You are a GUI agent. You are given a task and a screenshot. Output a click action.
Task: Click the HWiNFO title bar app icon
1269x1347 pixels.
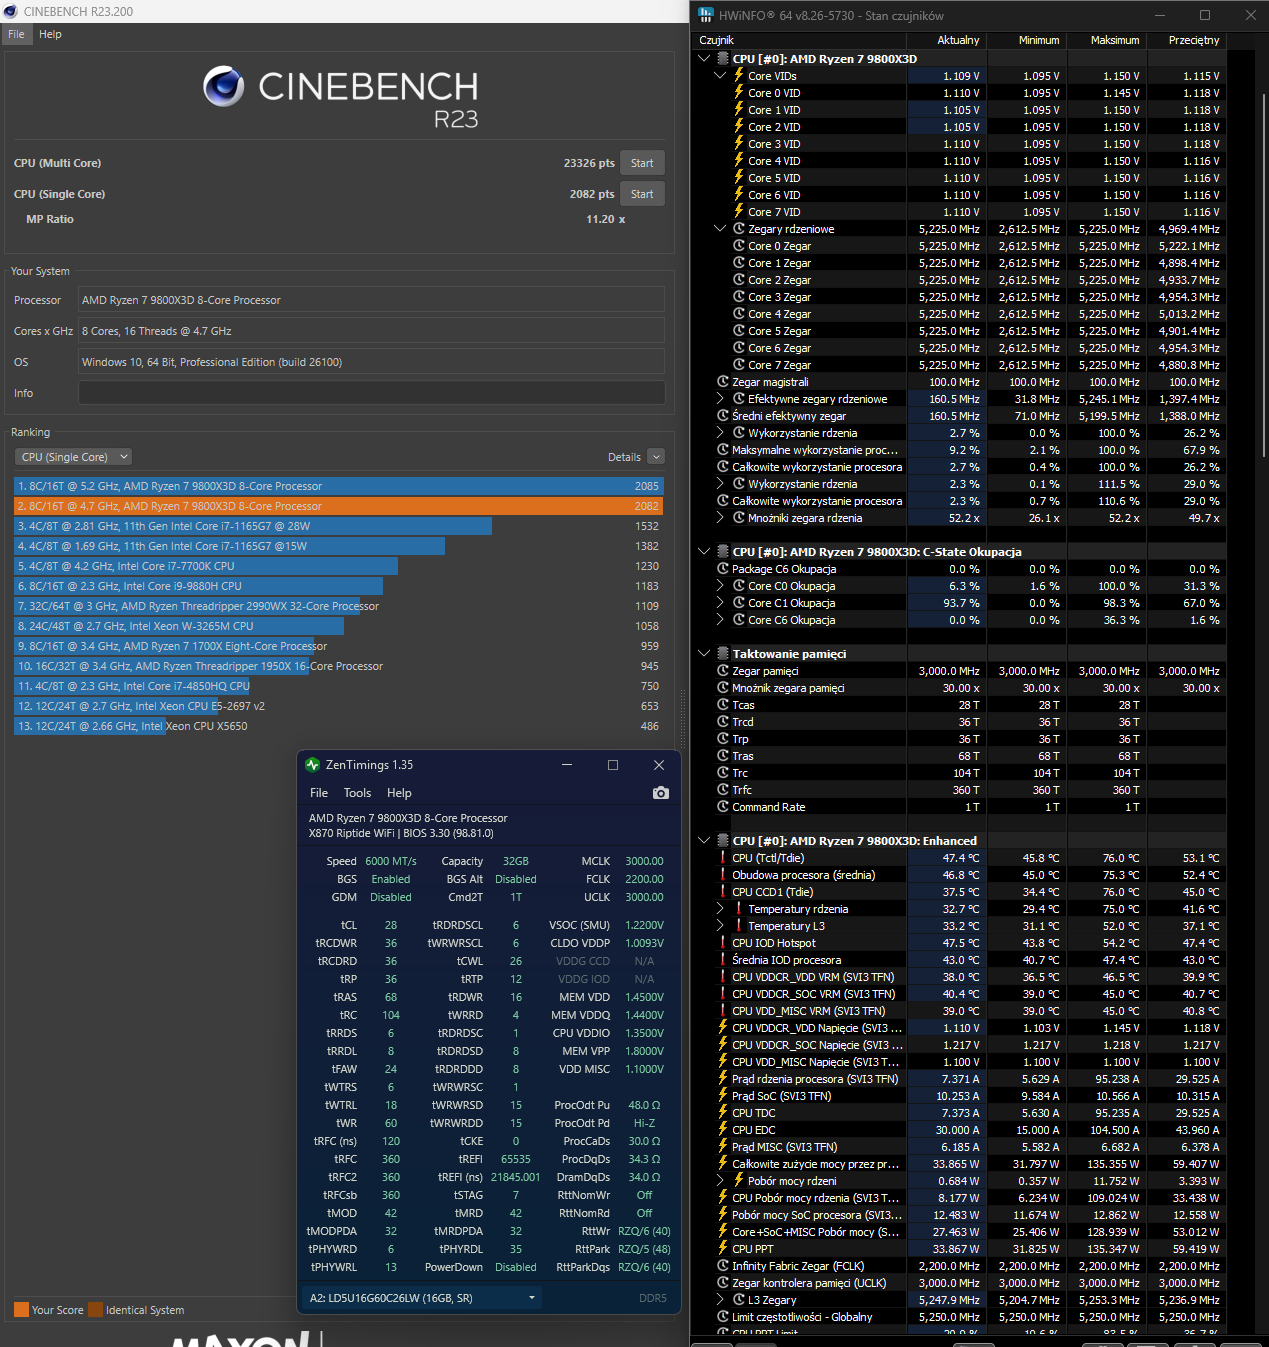pos(707,15)
